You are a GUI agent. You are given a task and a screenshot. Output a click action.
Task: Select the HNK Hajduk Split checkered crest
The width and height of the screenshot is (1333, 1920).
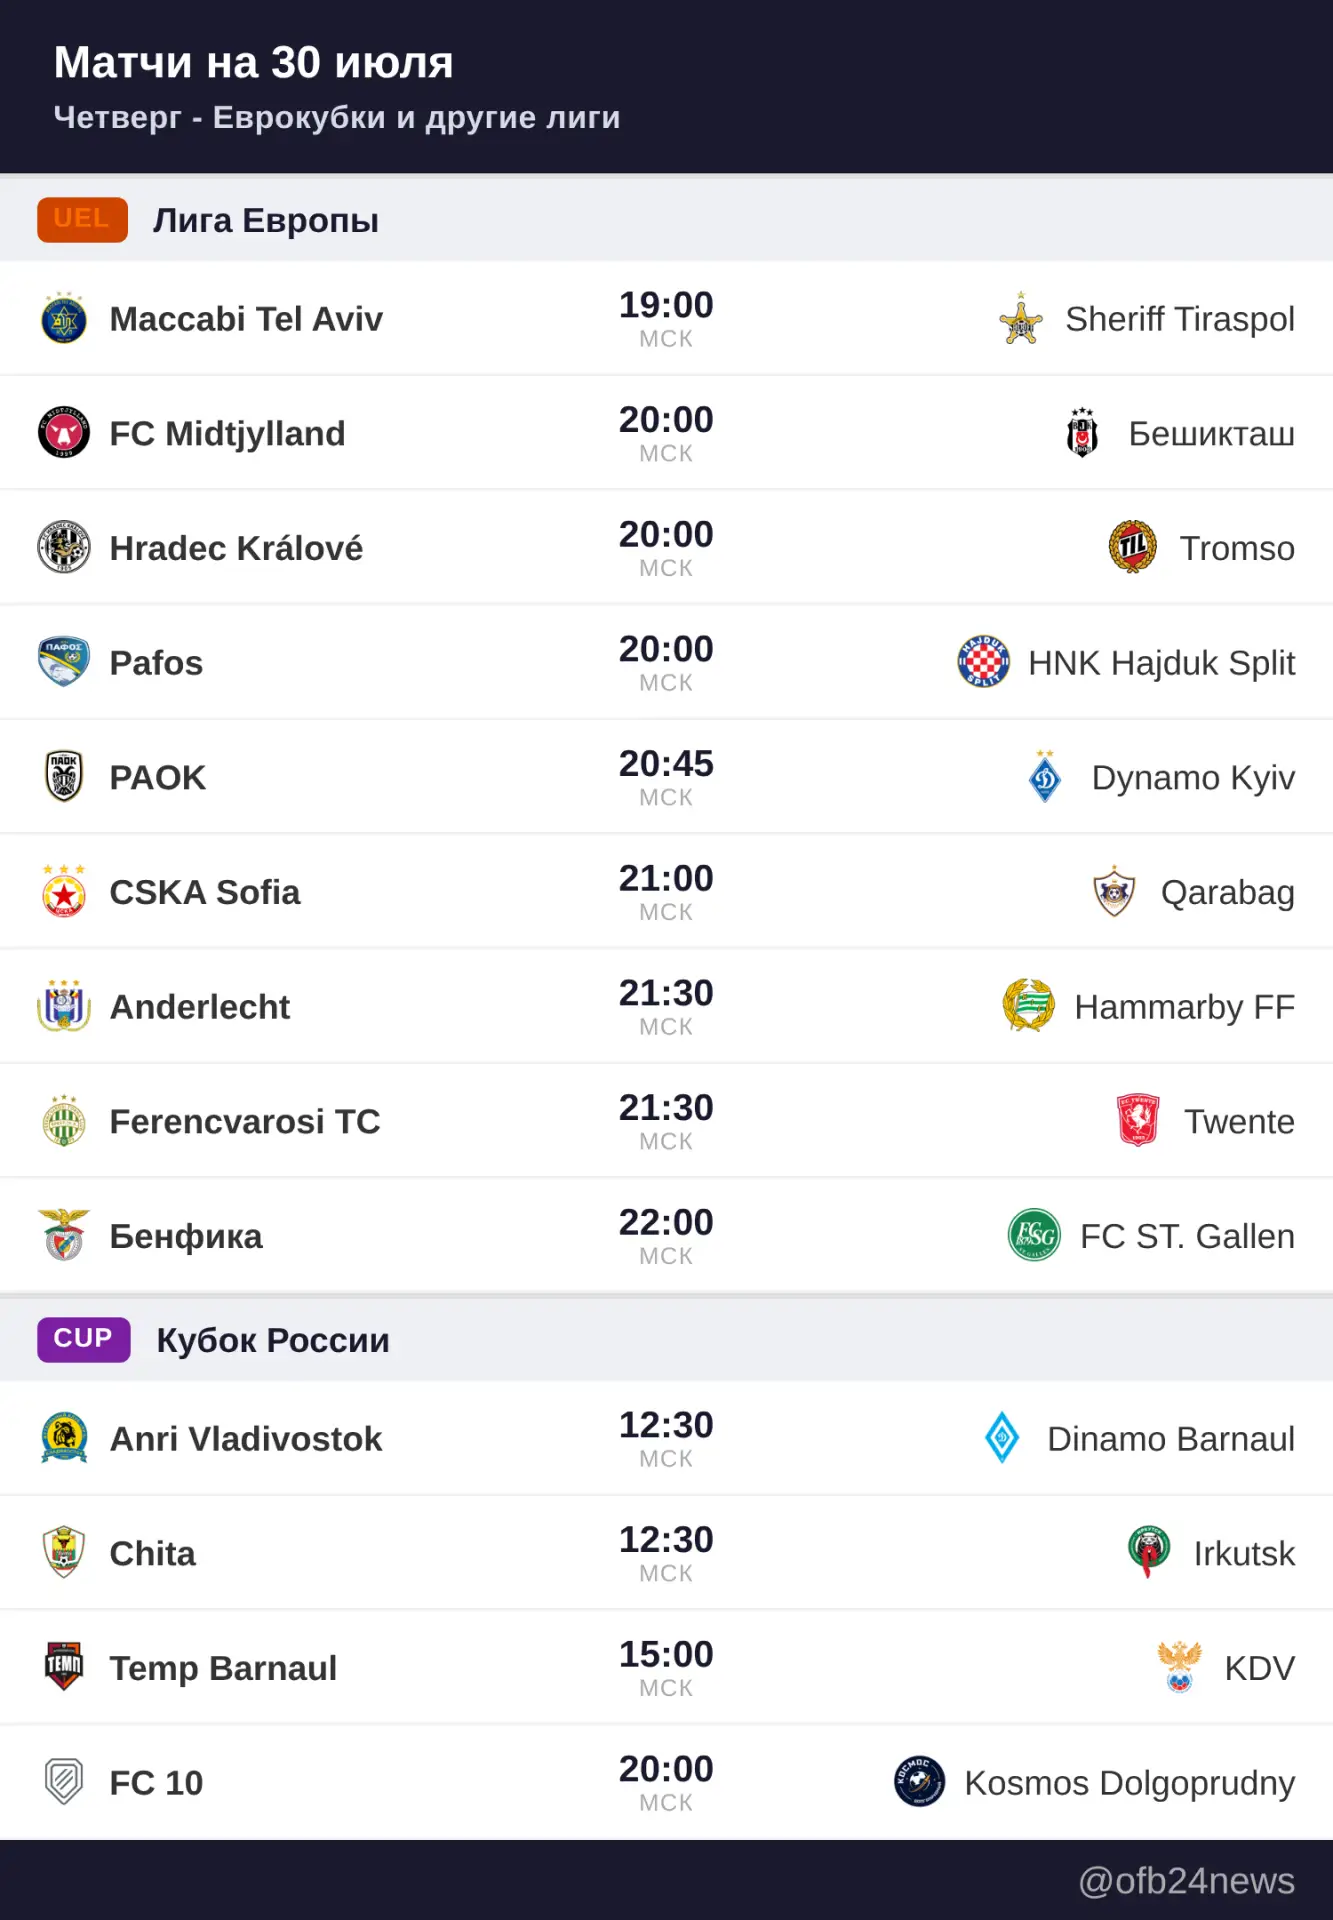pos(984,662)
